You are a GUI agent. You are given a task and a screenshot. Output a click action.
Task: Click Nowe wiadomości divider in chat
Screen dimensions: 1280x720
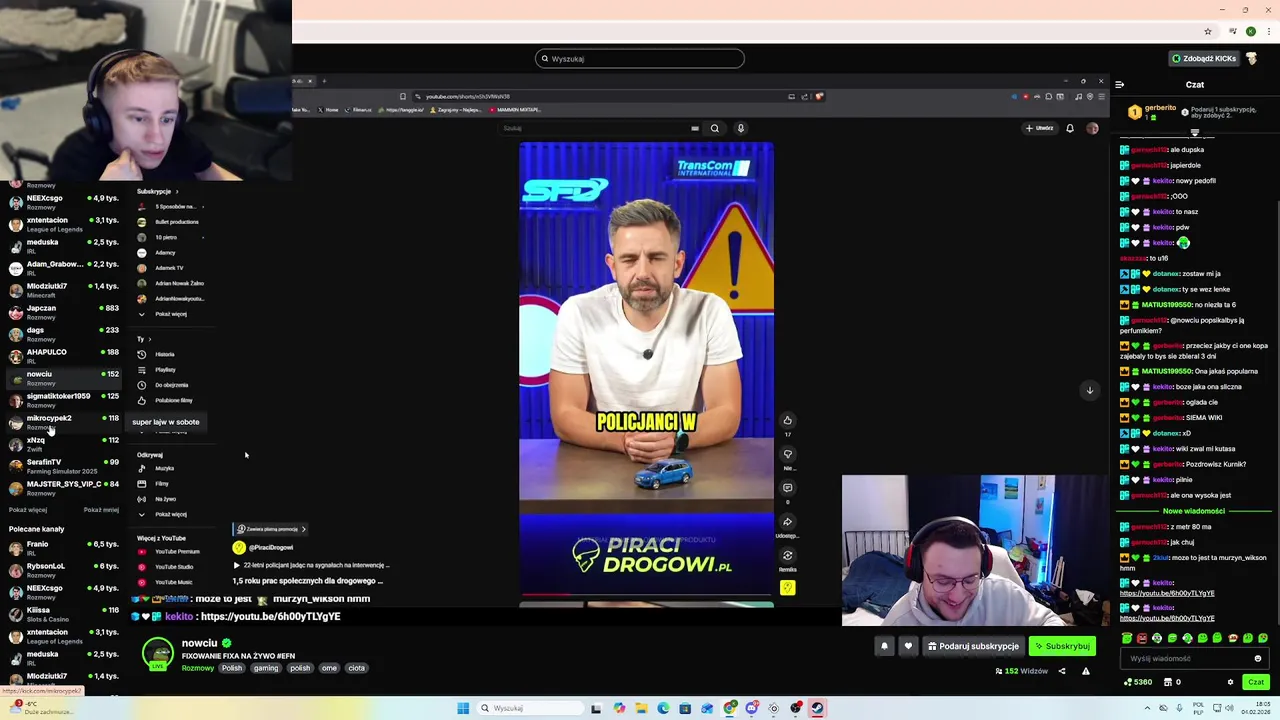click(1194, 511)
